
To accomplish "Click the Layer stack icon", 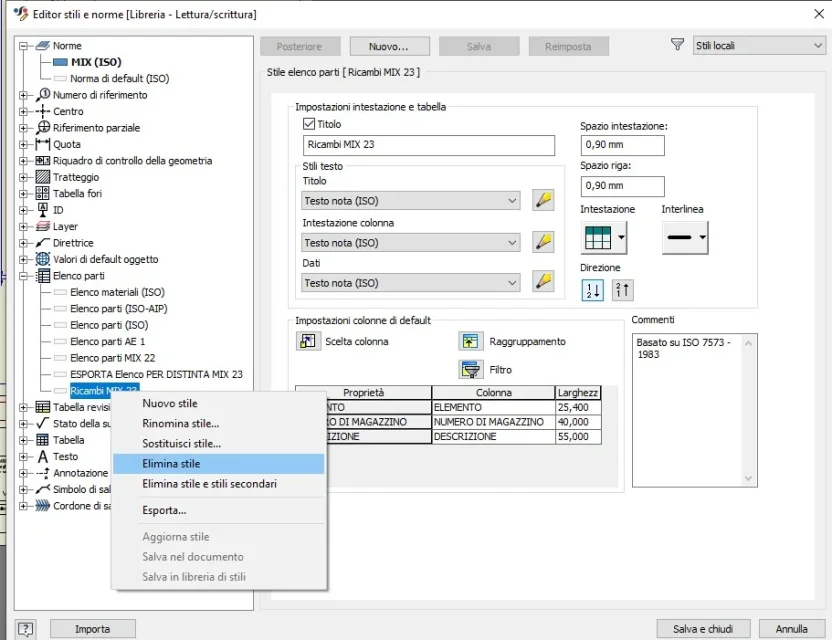I will (x=43, y=227).
